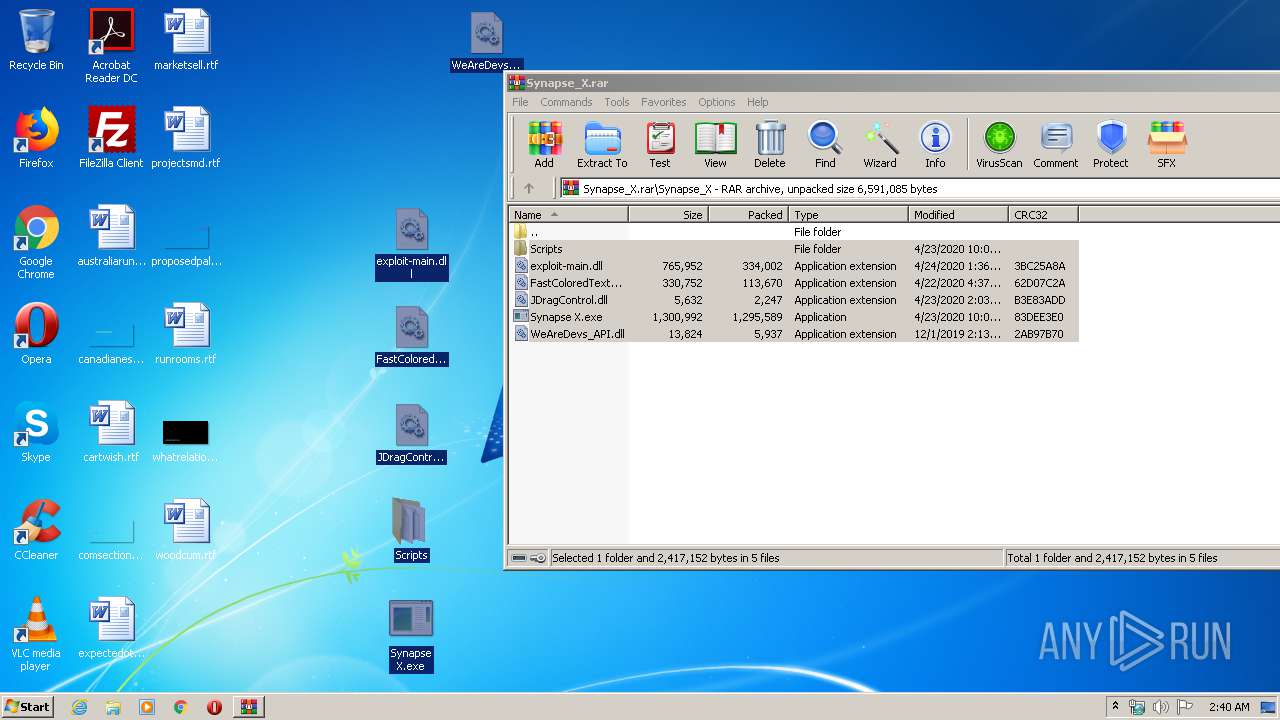This screenshot has height=720, width=1280.
Task: Open the Commands menu
Action: pos(566,102)
